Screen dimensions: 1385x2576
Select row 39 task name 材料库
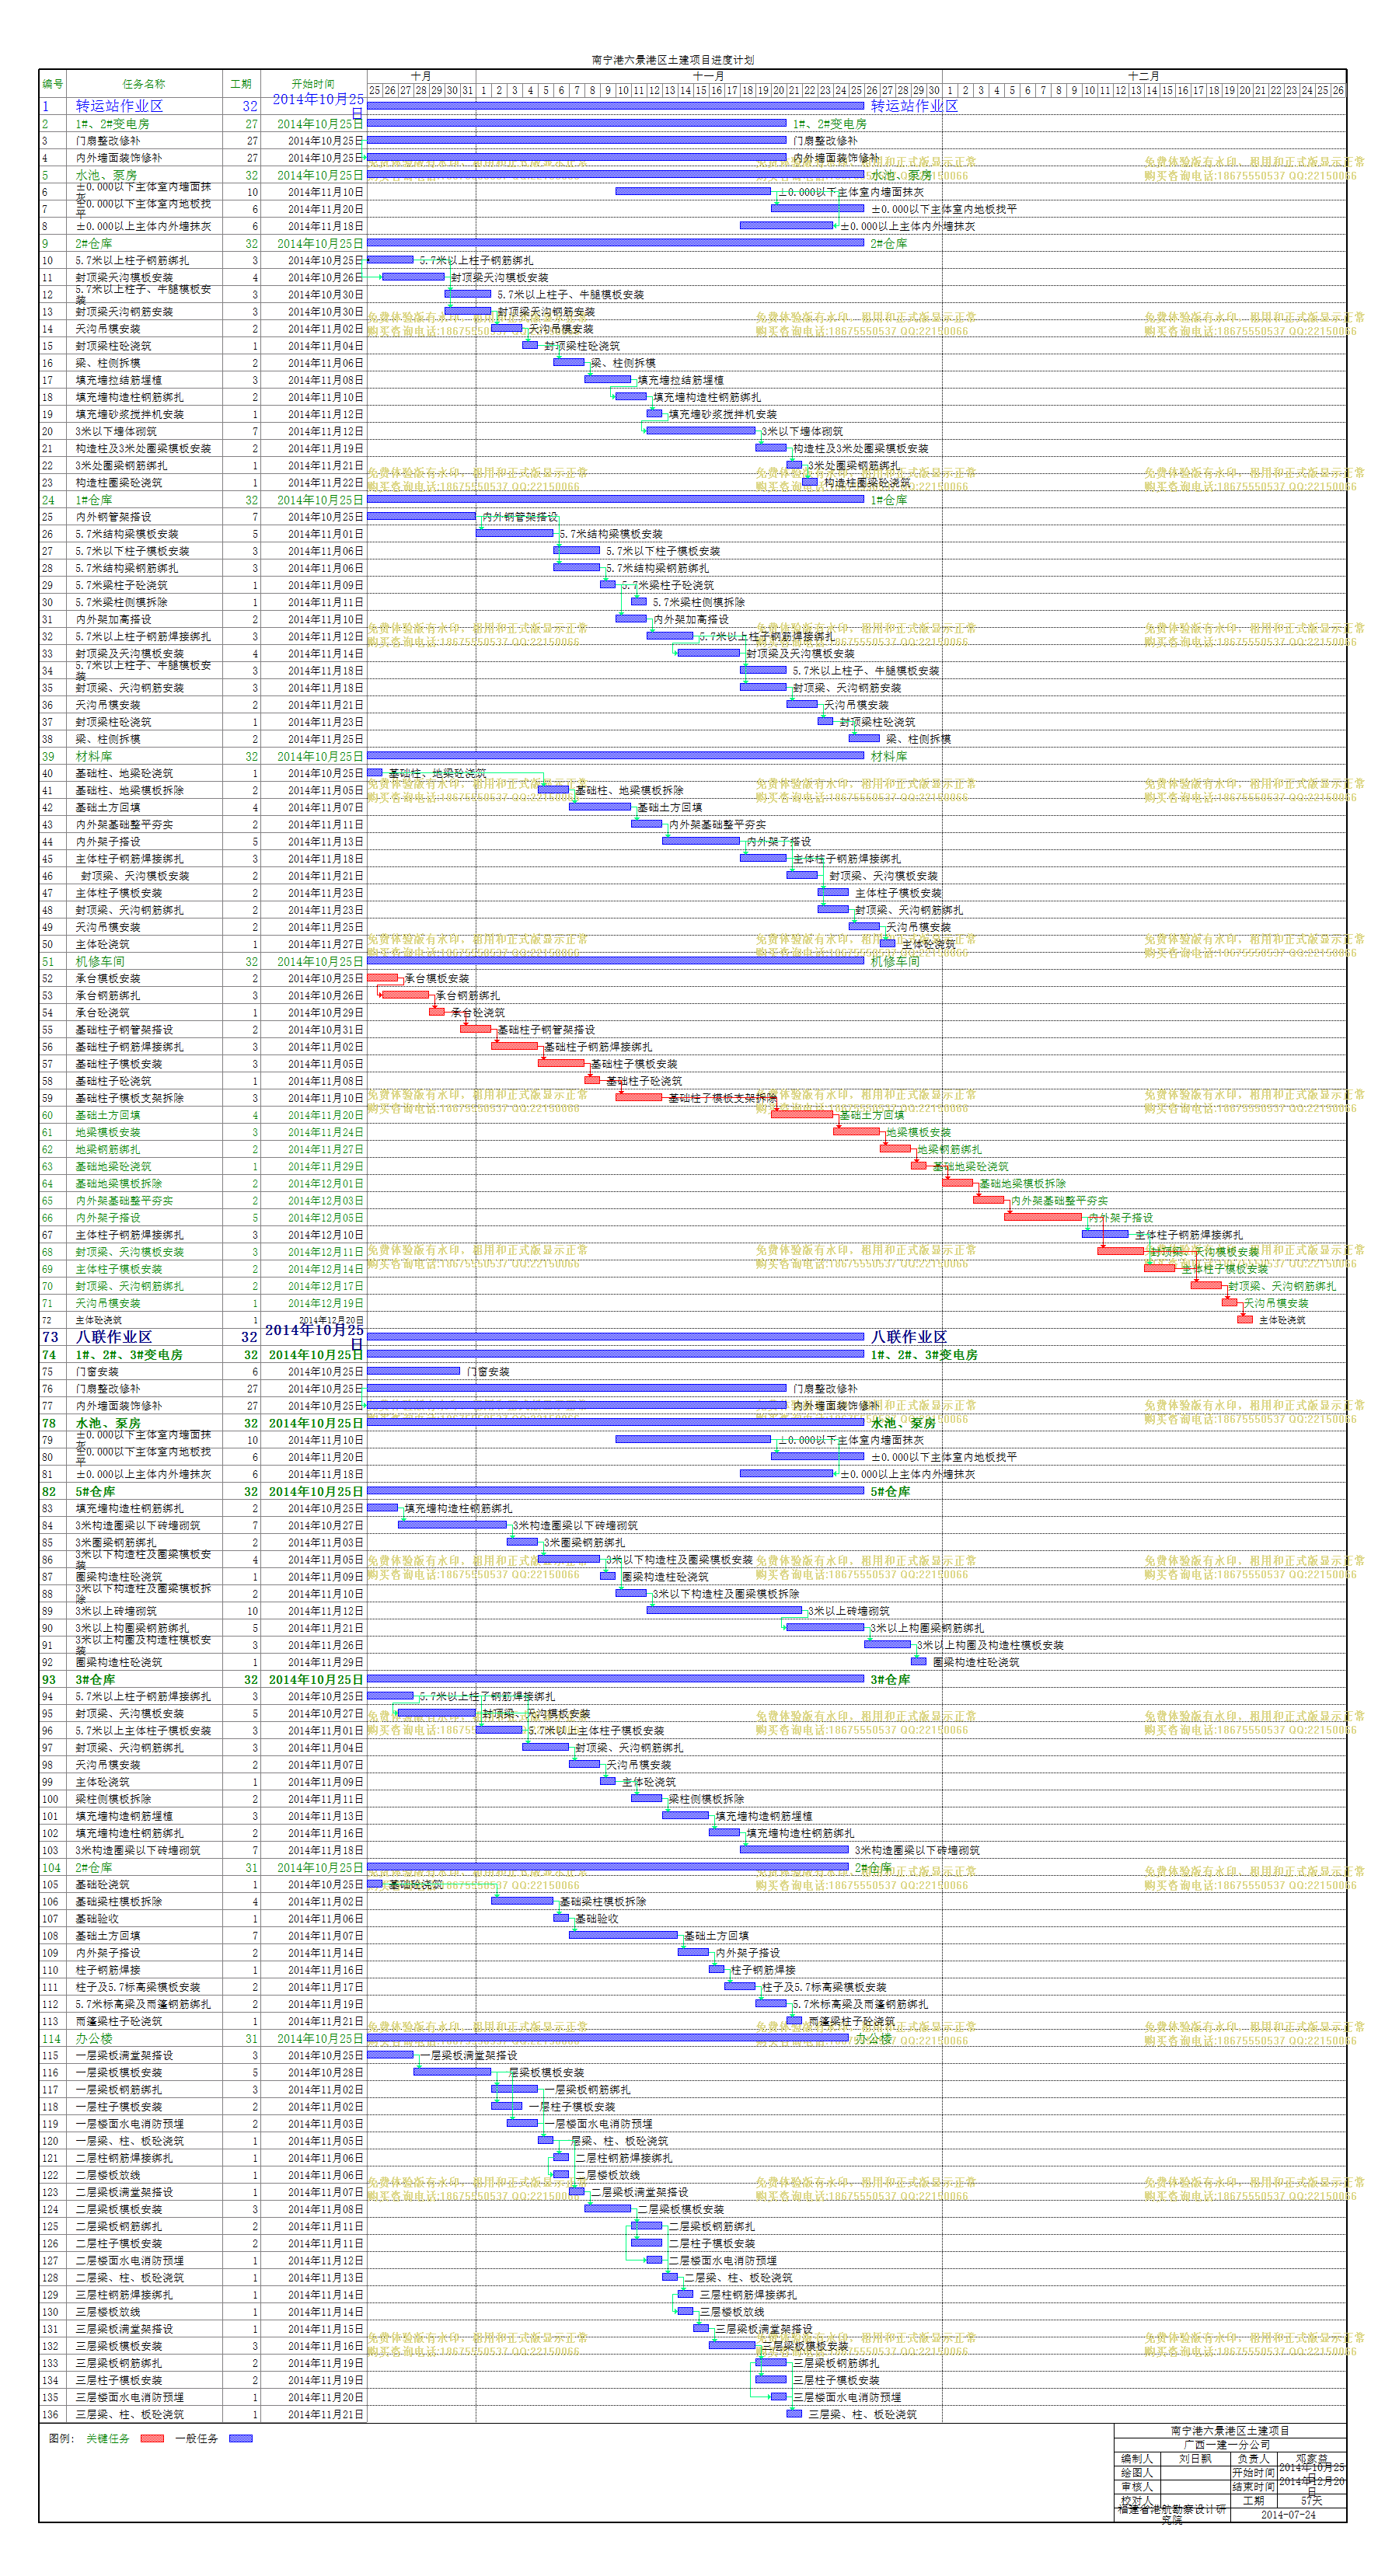coord(94,757)
